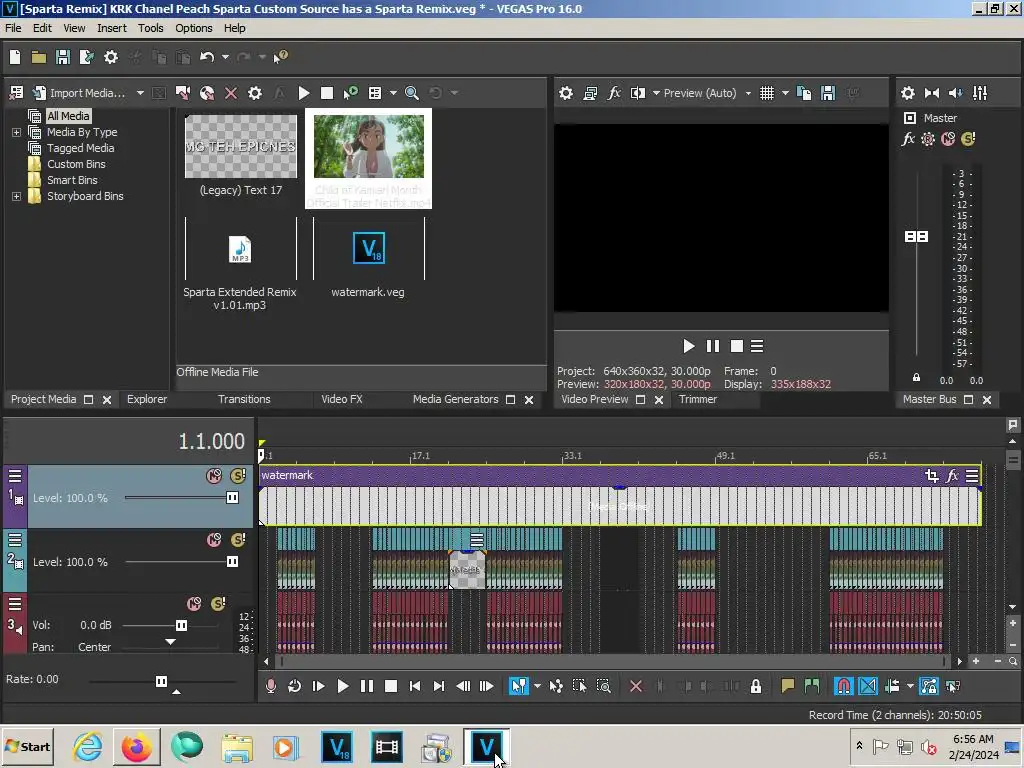
Task: Open the File menu
Action: 13,28
